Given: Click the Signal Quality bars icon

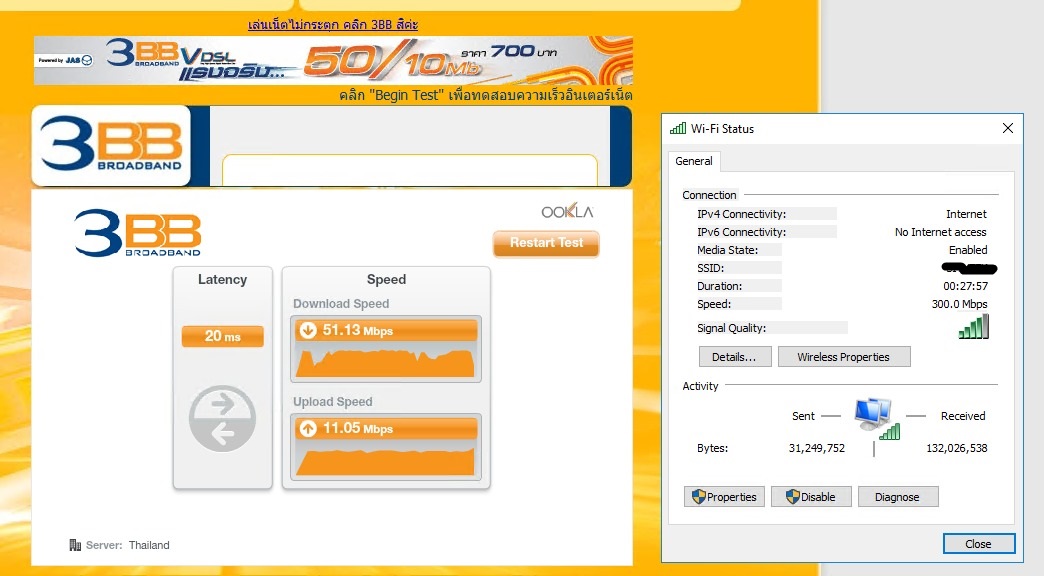Looking at the screenshot, I should point(973,327).
